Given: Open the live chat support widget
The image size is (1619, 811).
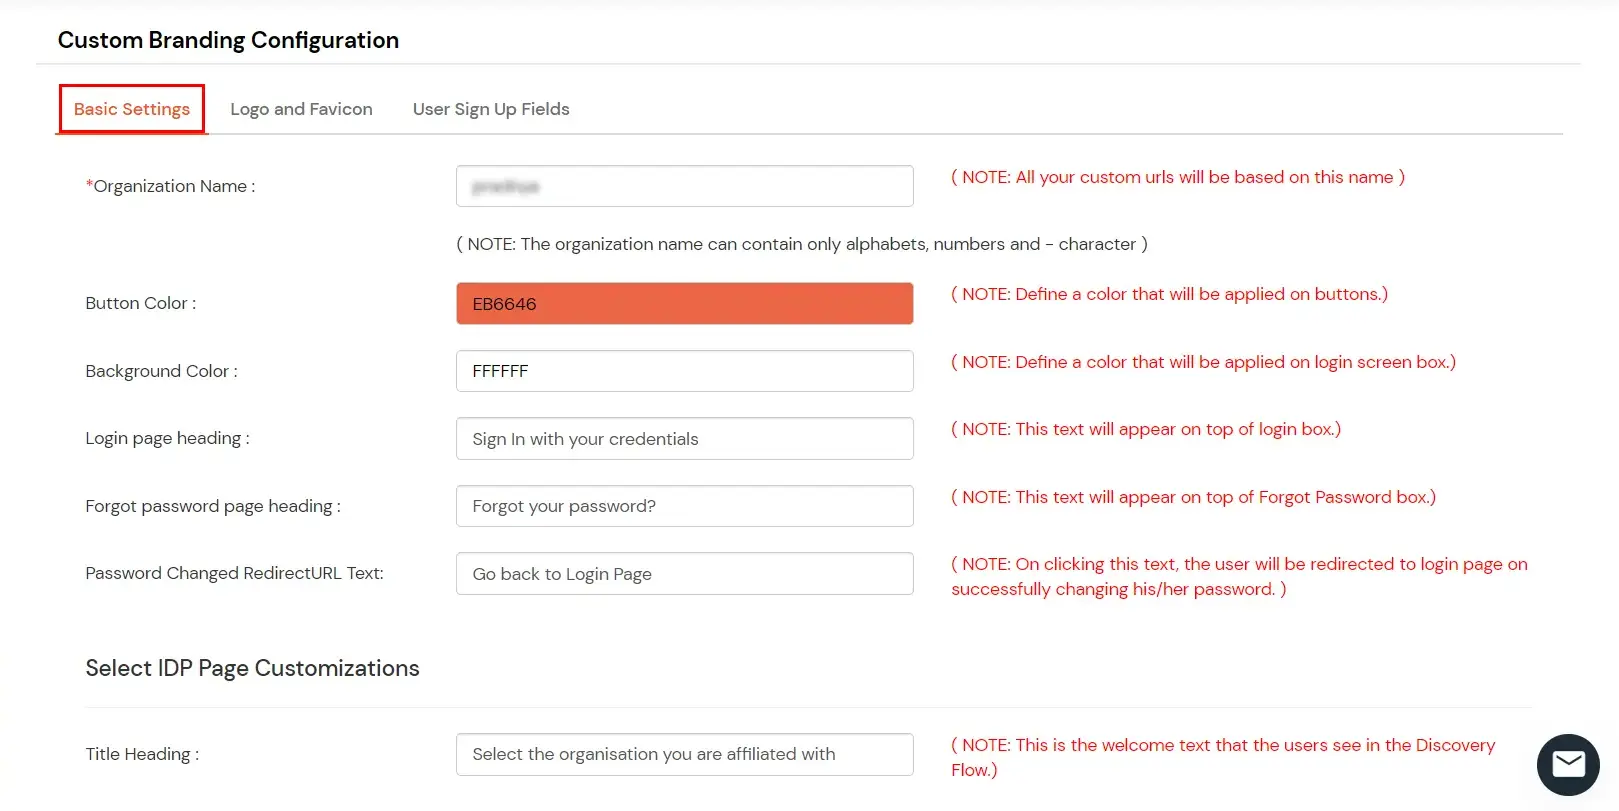Looking at the screenshot, I should [1567, 764].
